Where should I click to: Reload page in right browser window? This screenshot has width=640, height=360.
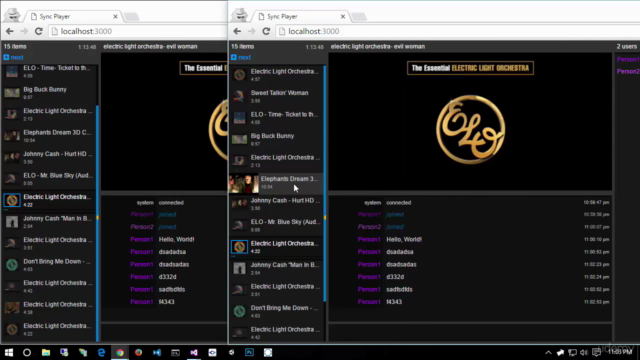pos(266,31)
